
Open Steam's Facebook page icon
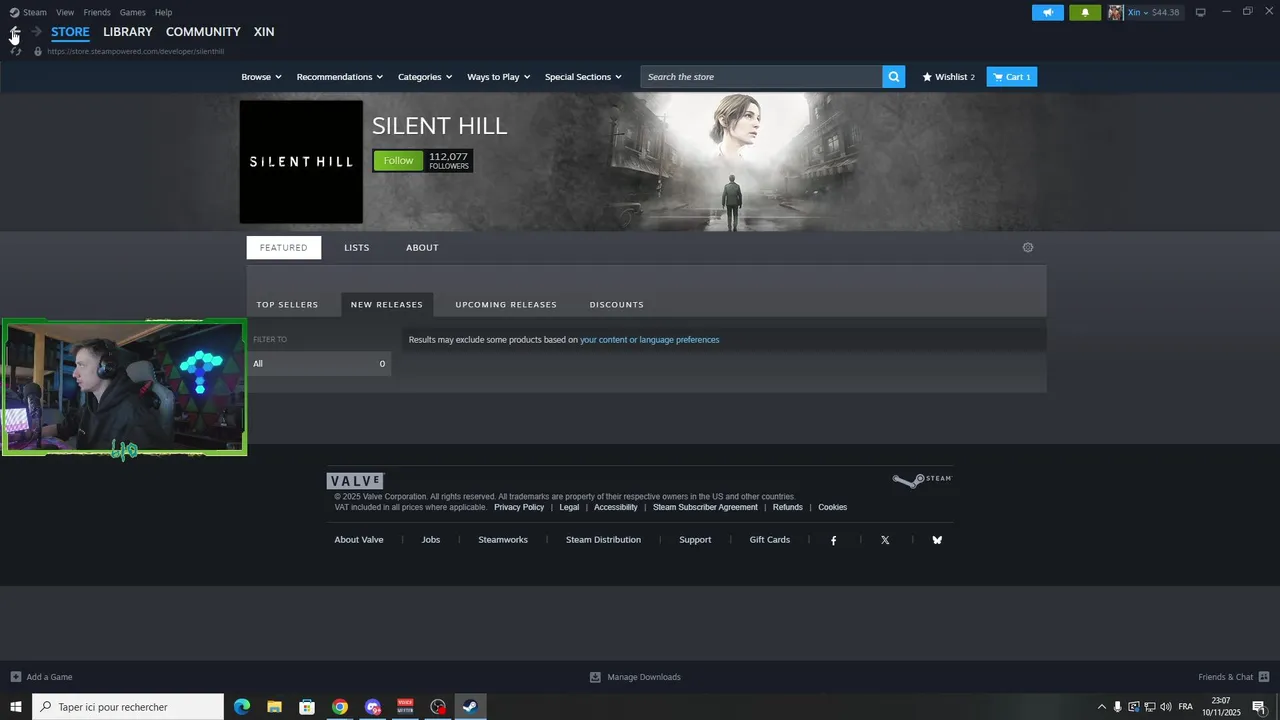point(834,540)
